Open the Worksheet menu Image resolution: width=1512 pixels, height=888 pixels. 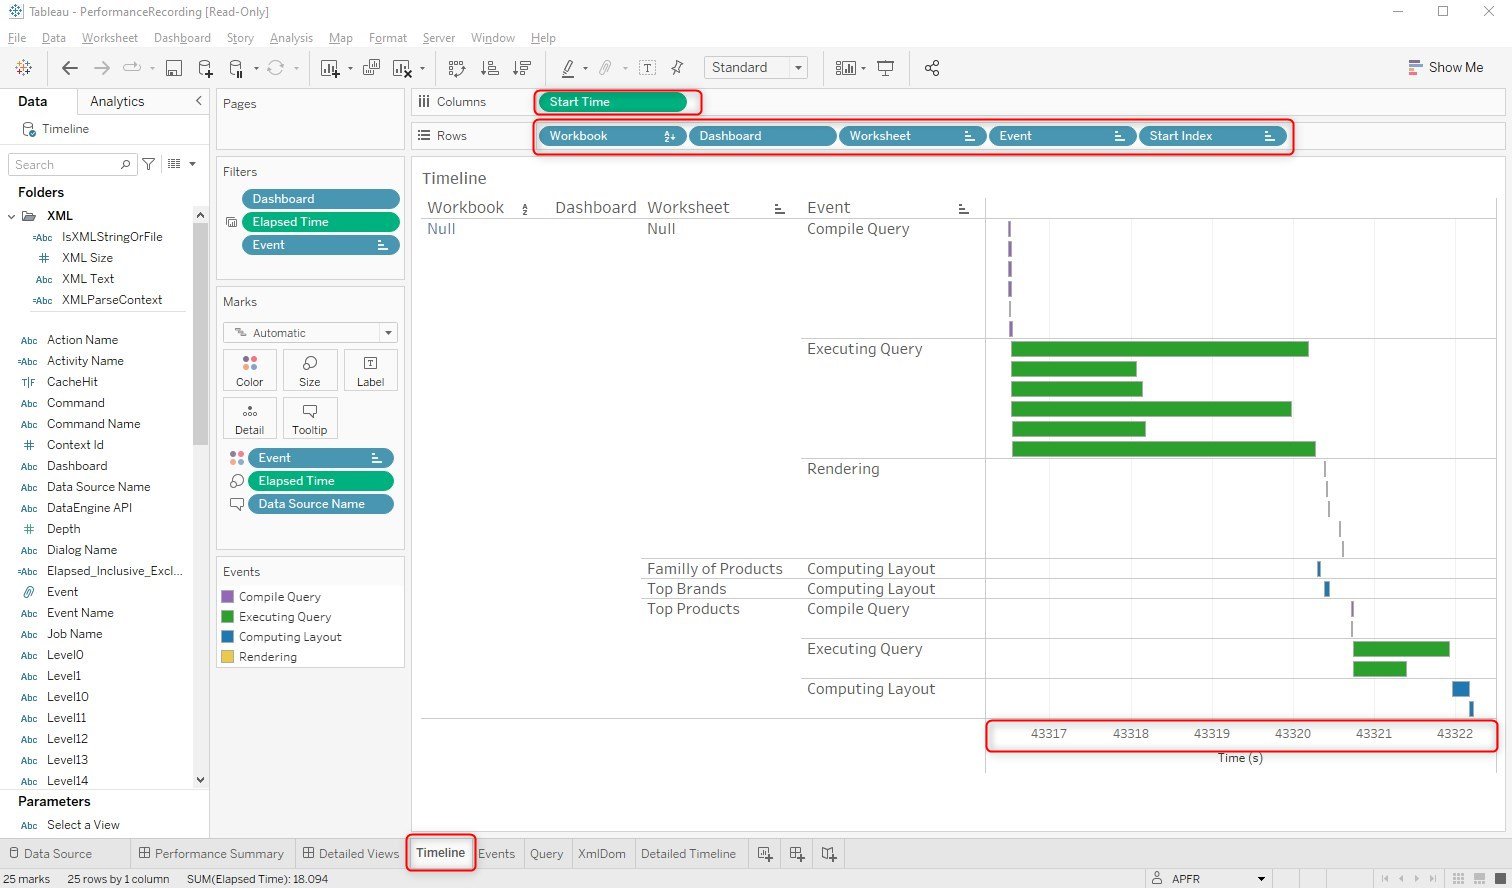110,38
